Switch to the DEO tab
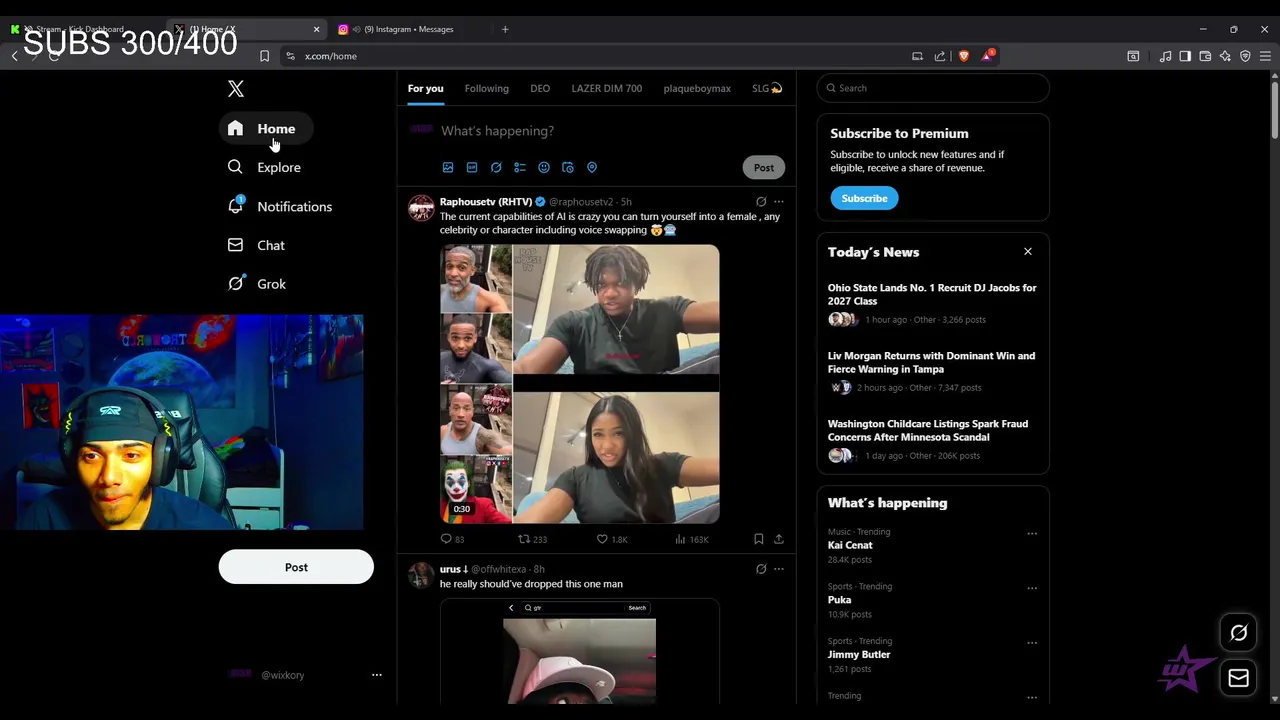 coord(540,89)
